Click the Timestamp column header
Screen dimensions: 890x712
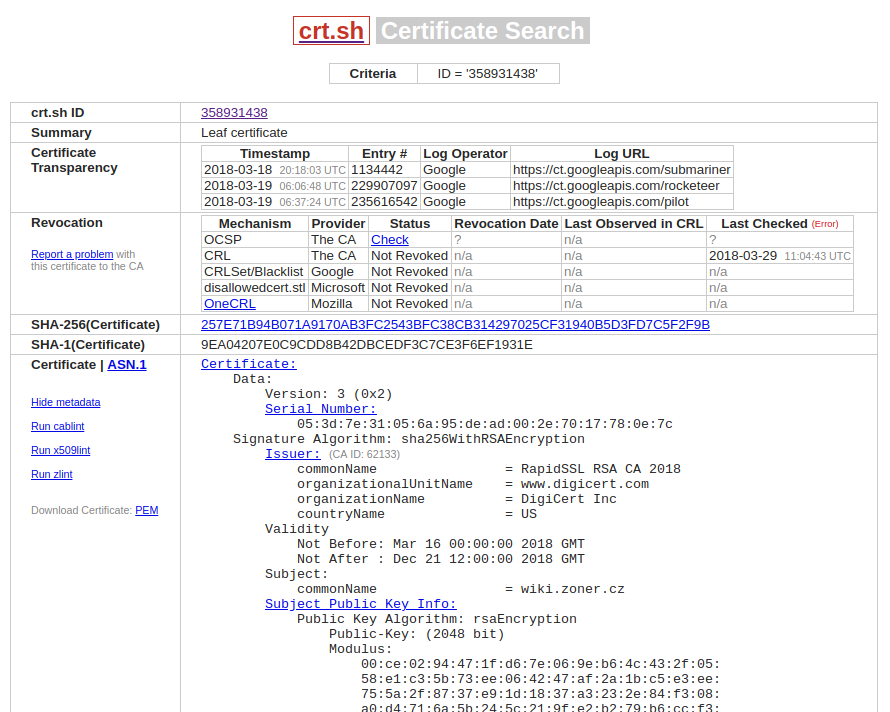[x=275, y=154]
